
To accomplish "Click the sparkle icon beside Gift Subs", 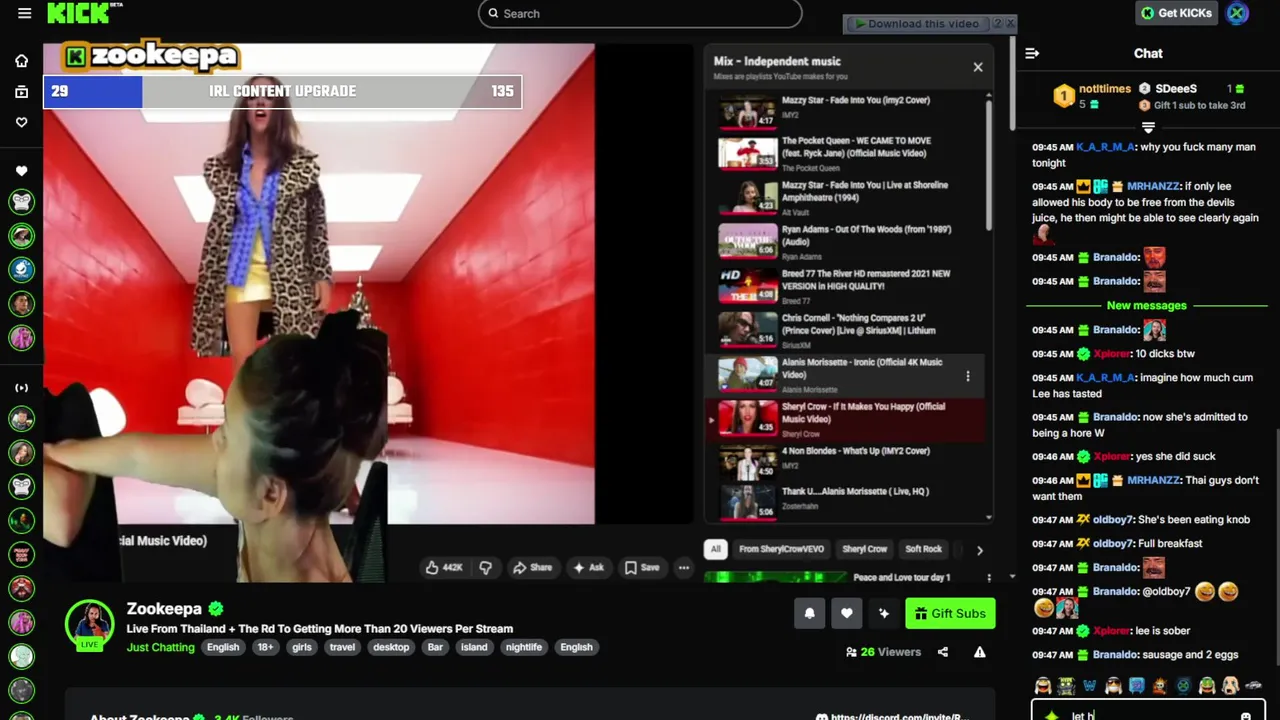I will point(884,613).
